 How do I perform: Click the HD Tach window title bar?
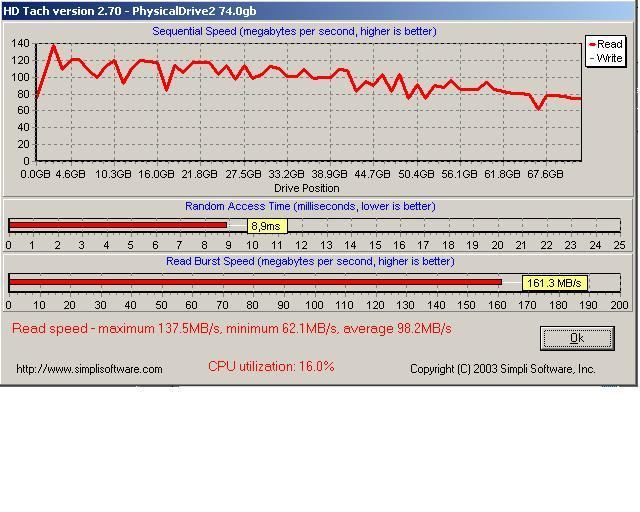tap(318, 11)
